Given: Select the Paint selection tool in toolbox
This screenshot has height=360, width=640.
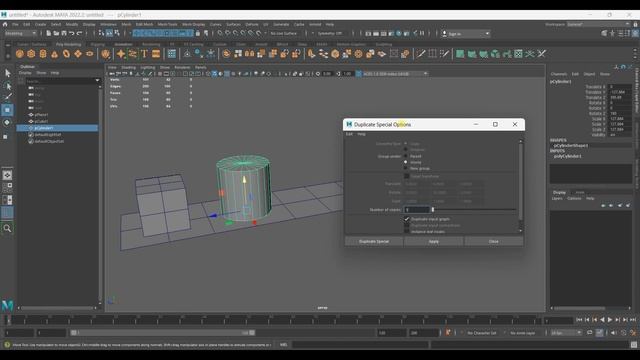Looking at the screenshot, I should [x=7, y=97].
